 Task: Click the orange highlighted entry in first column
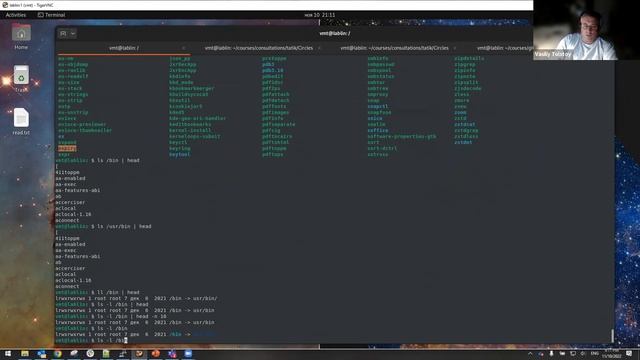tap(67, 149)
